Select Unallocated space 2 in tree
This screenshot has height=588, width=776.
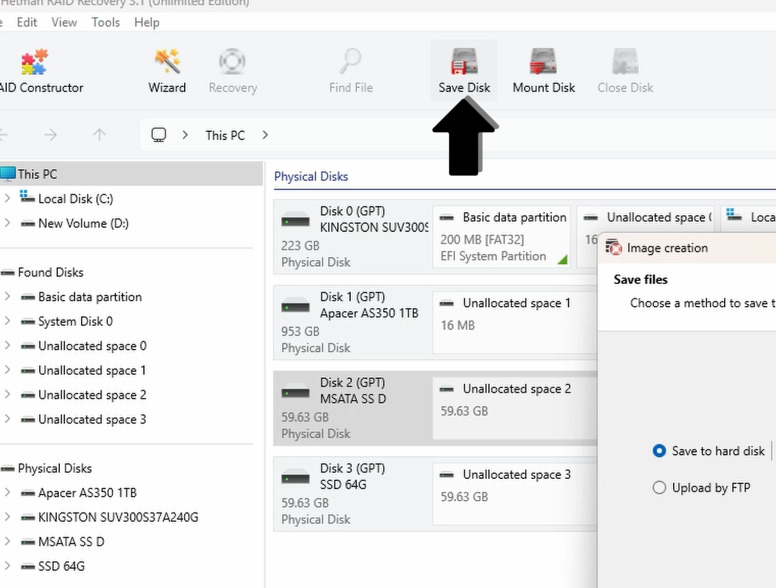click(x=92, y=394)
